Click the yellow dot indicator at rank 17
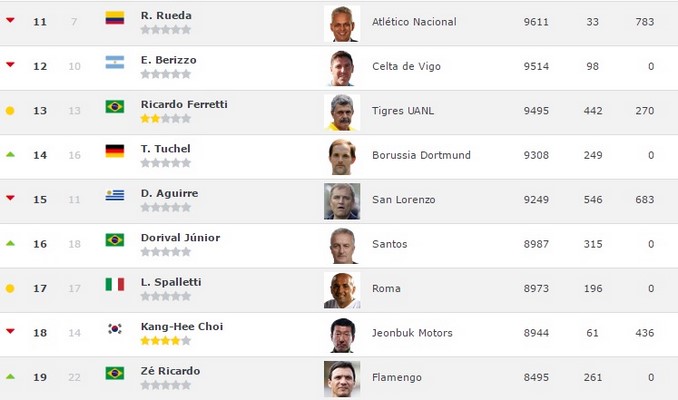This screenshot has height=400, width=678. [x=10, y=288]
